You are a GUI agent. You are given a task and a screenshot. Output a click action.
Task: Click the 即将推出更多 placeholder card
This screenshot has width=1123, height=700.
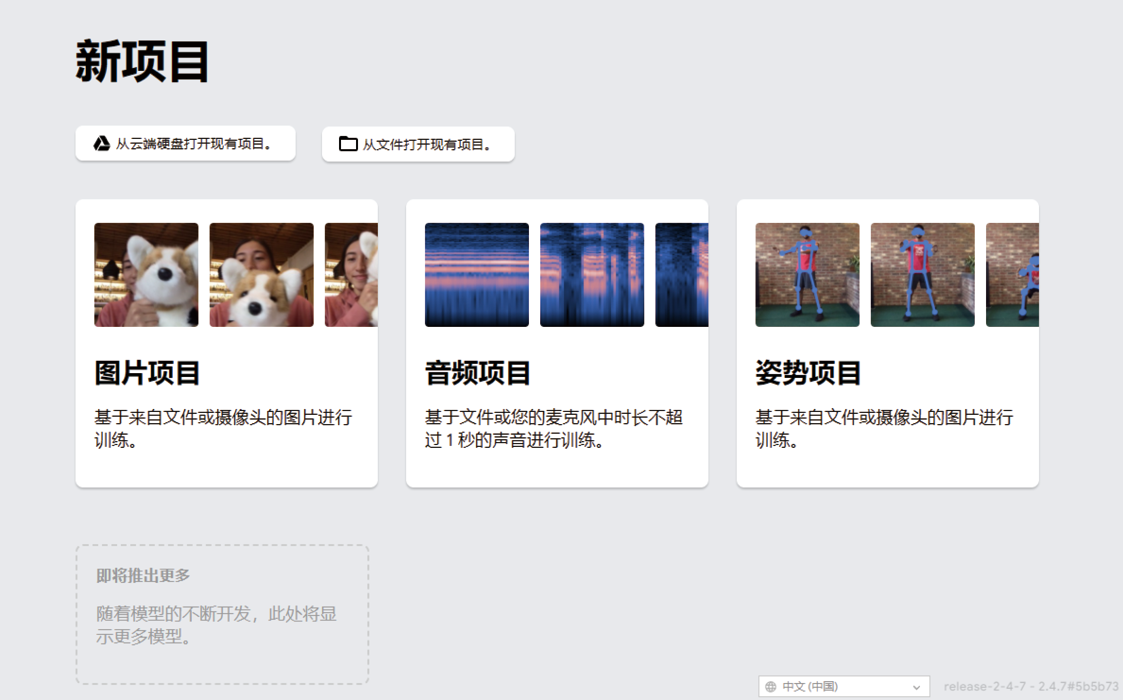coord(222,614)
